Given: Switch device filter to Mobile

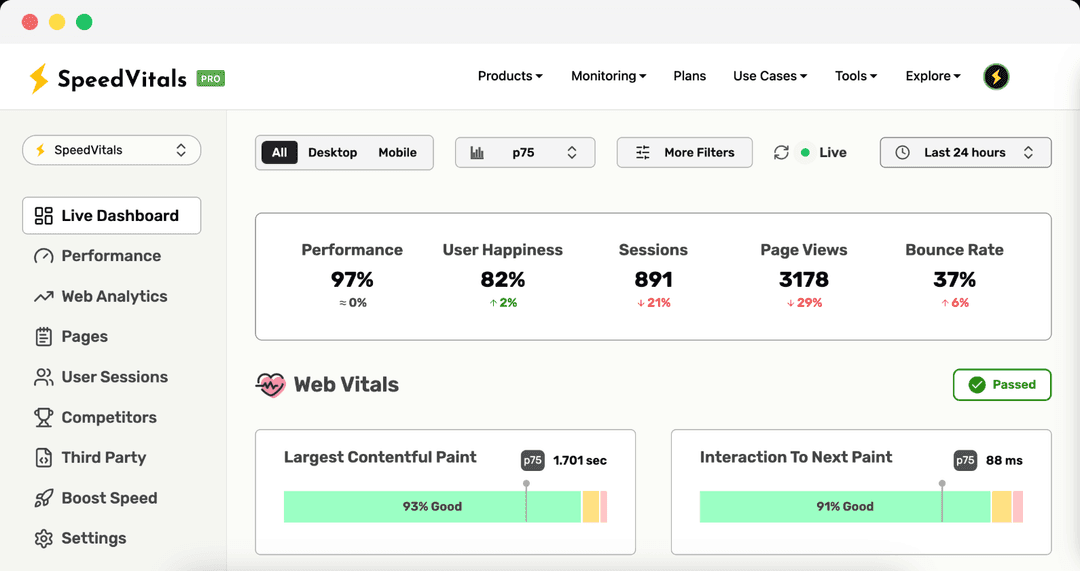Looking at the screenshot, I should pyautogui.click(x=397, y=152).
